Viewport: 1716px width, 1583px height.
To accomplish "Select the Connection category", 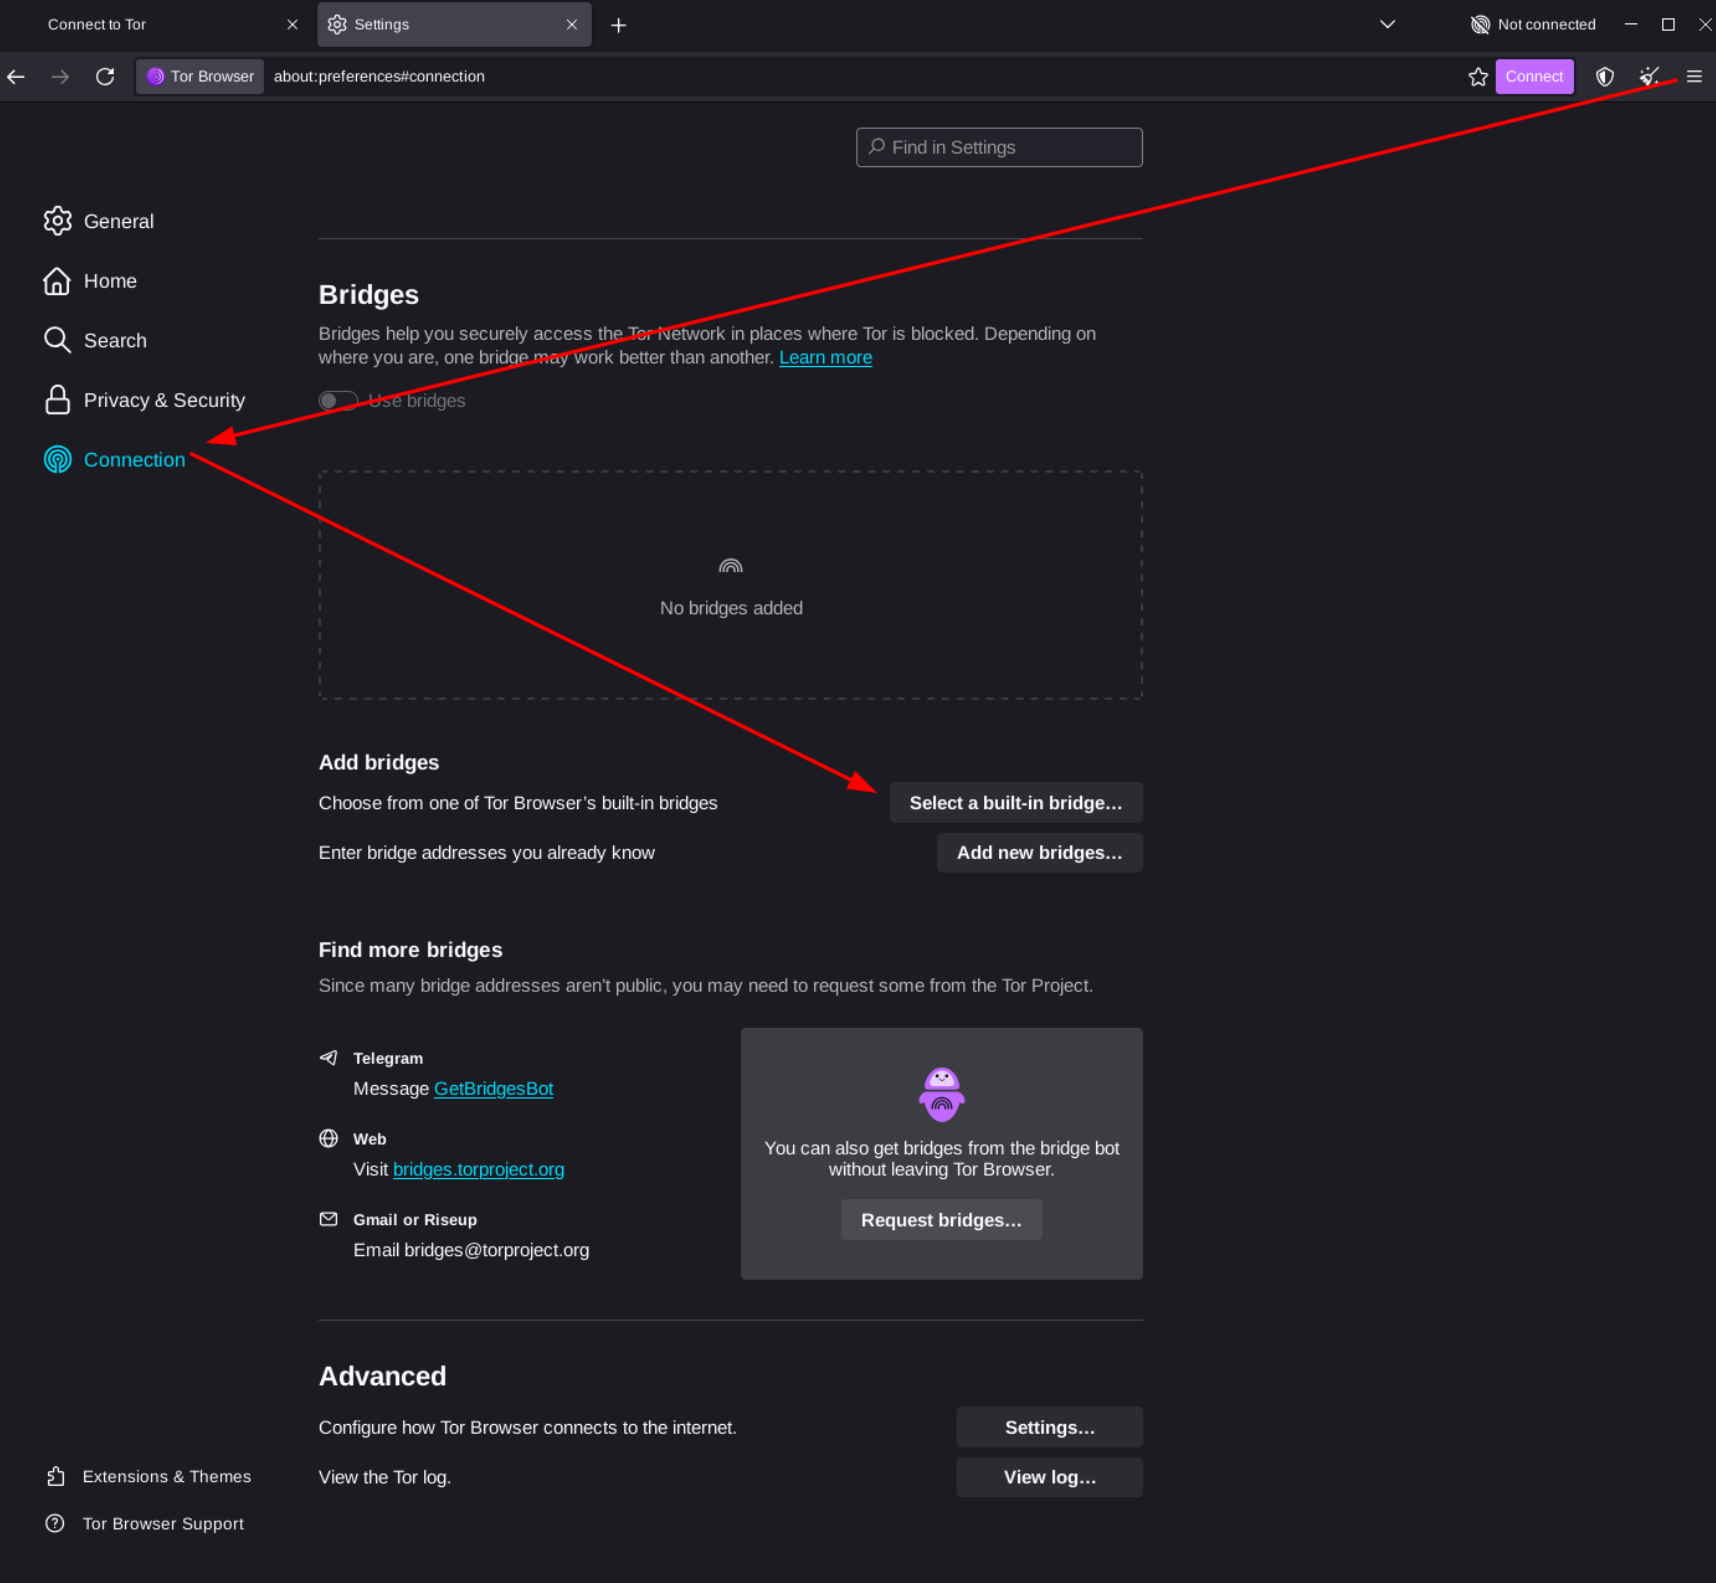I will click(115, 460).
